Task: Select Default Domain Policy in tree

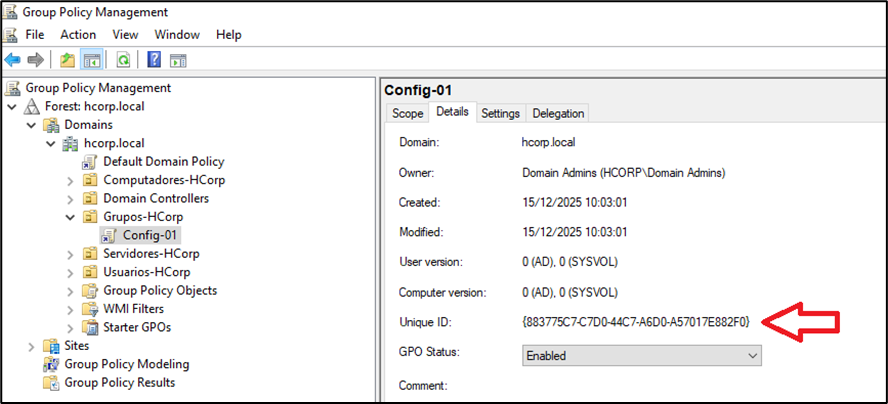Action: [163, 161]
